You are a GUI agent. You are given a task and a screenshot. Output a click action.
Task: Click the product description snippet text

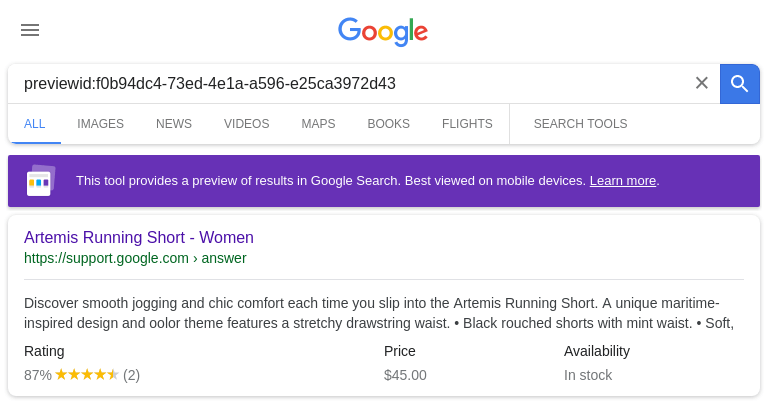tap(379, 313)
